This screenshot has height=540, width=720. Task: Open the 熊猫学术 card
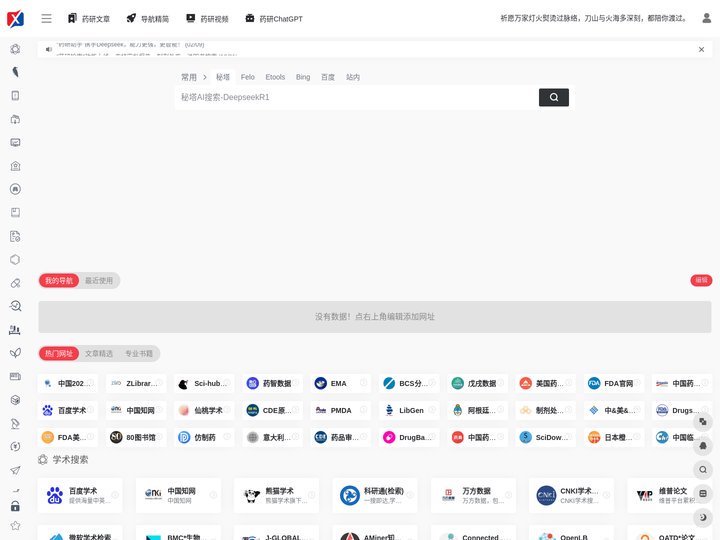pyautogui.click(x=276, y=495)
